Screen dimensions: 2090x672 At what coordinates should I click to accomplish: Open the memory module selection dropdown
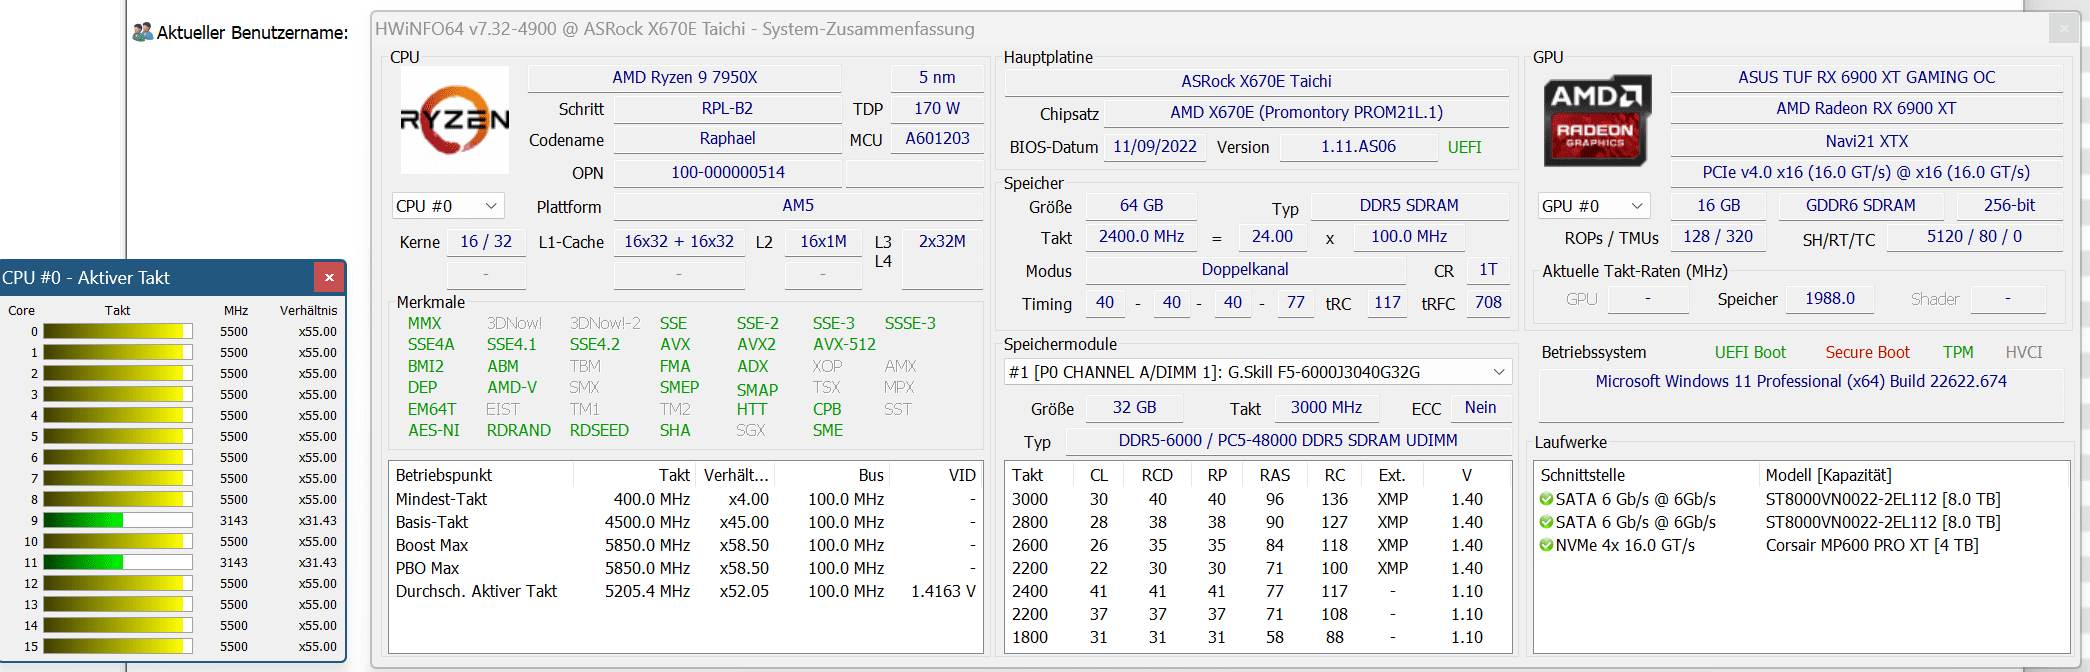point(1258,372)
